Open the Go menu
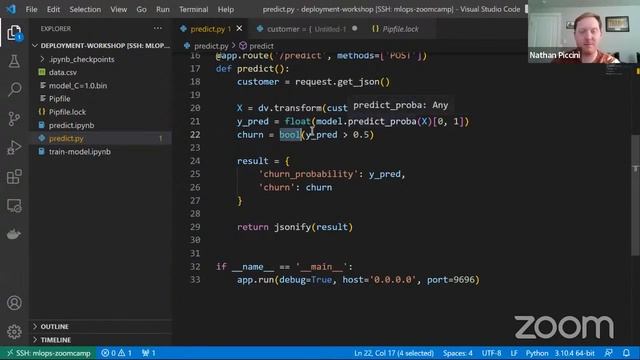Viewport: 640px width, 360px height. click(141, 9)
